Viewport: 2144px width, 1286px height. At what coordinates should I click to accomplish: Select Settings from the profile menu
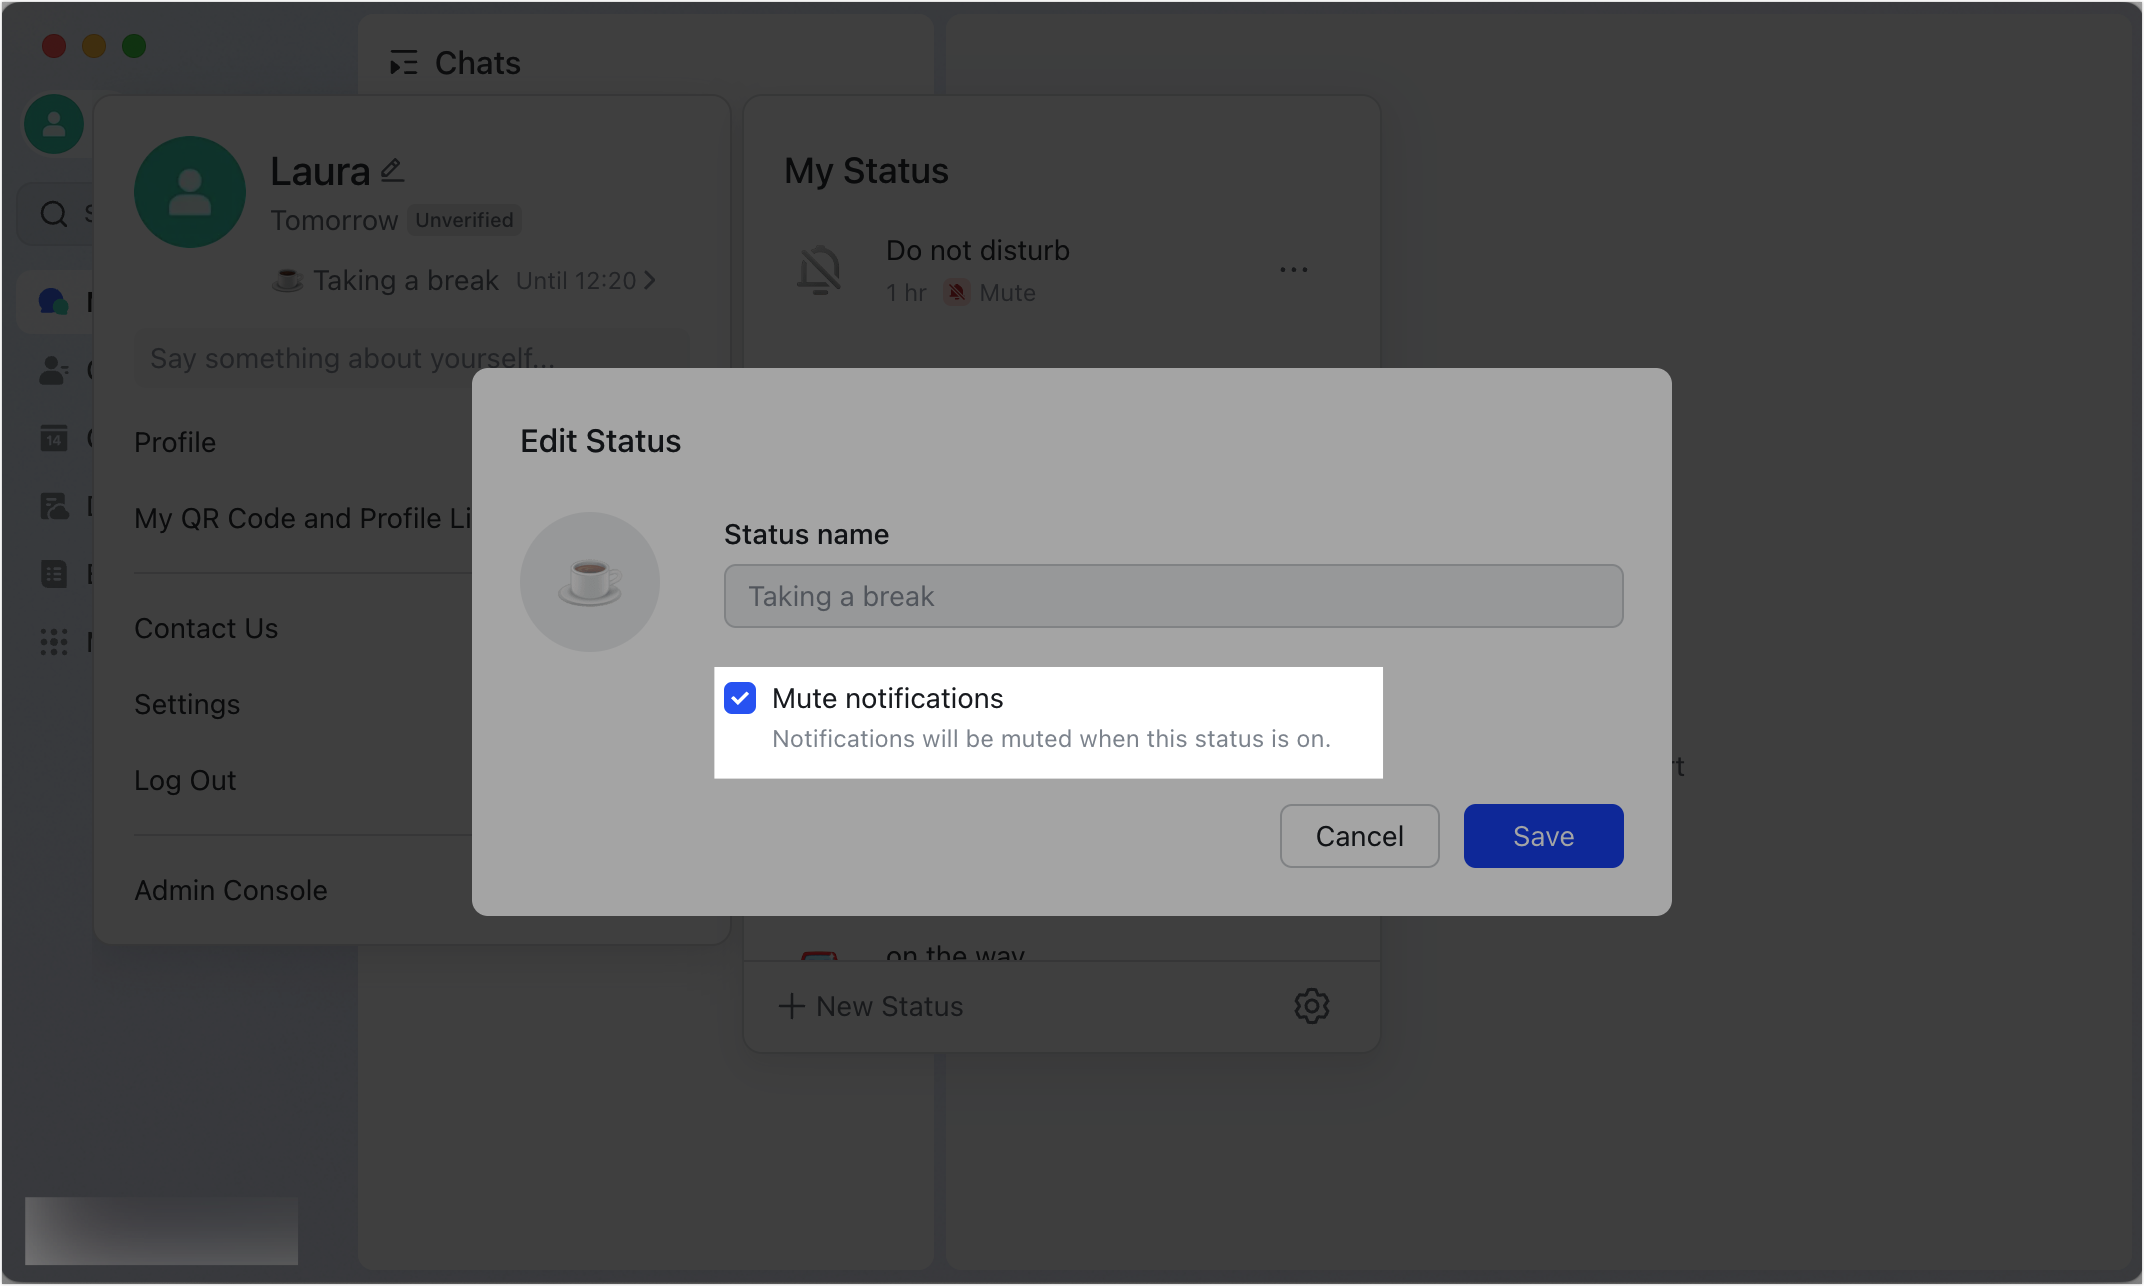coord(187,704)
